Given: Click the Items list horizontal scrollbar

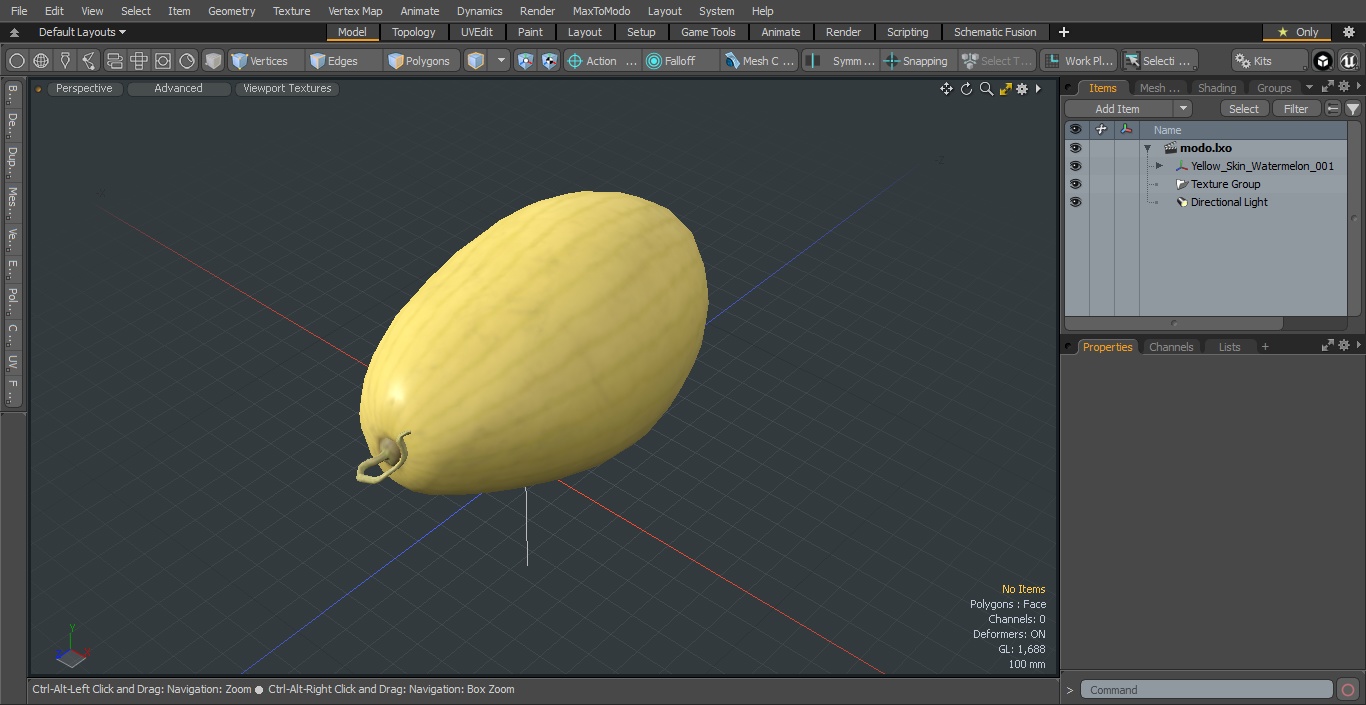Looking at the screenshot, I should tap(1174, 323).
